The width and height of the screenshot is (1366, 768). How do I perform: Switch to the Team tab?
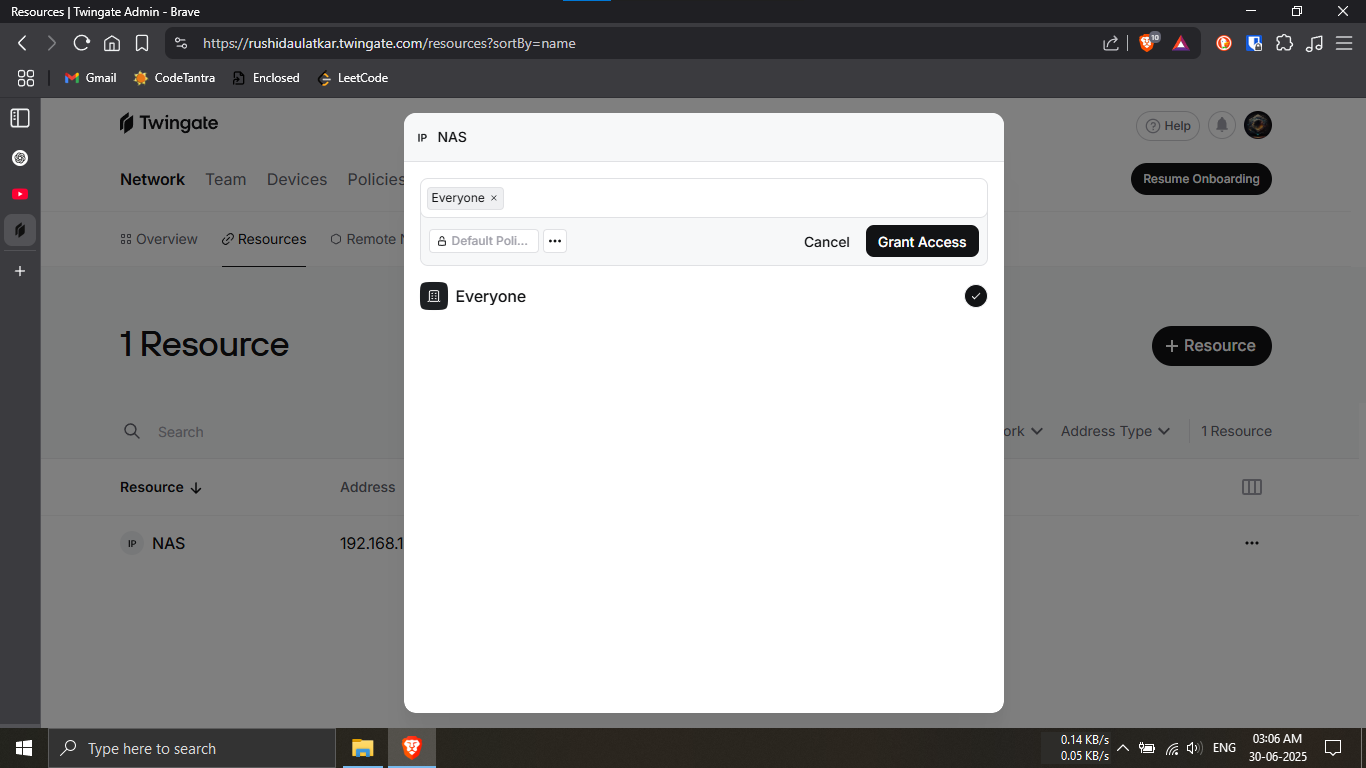[x=225, y=179]
